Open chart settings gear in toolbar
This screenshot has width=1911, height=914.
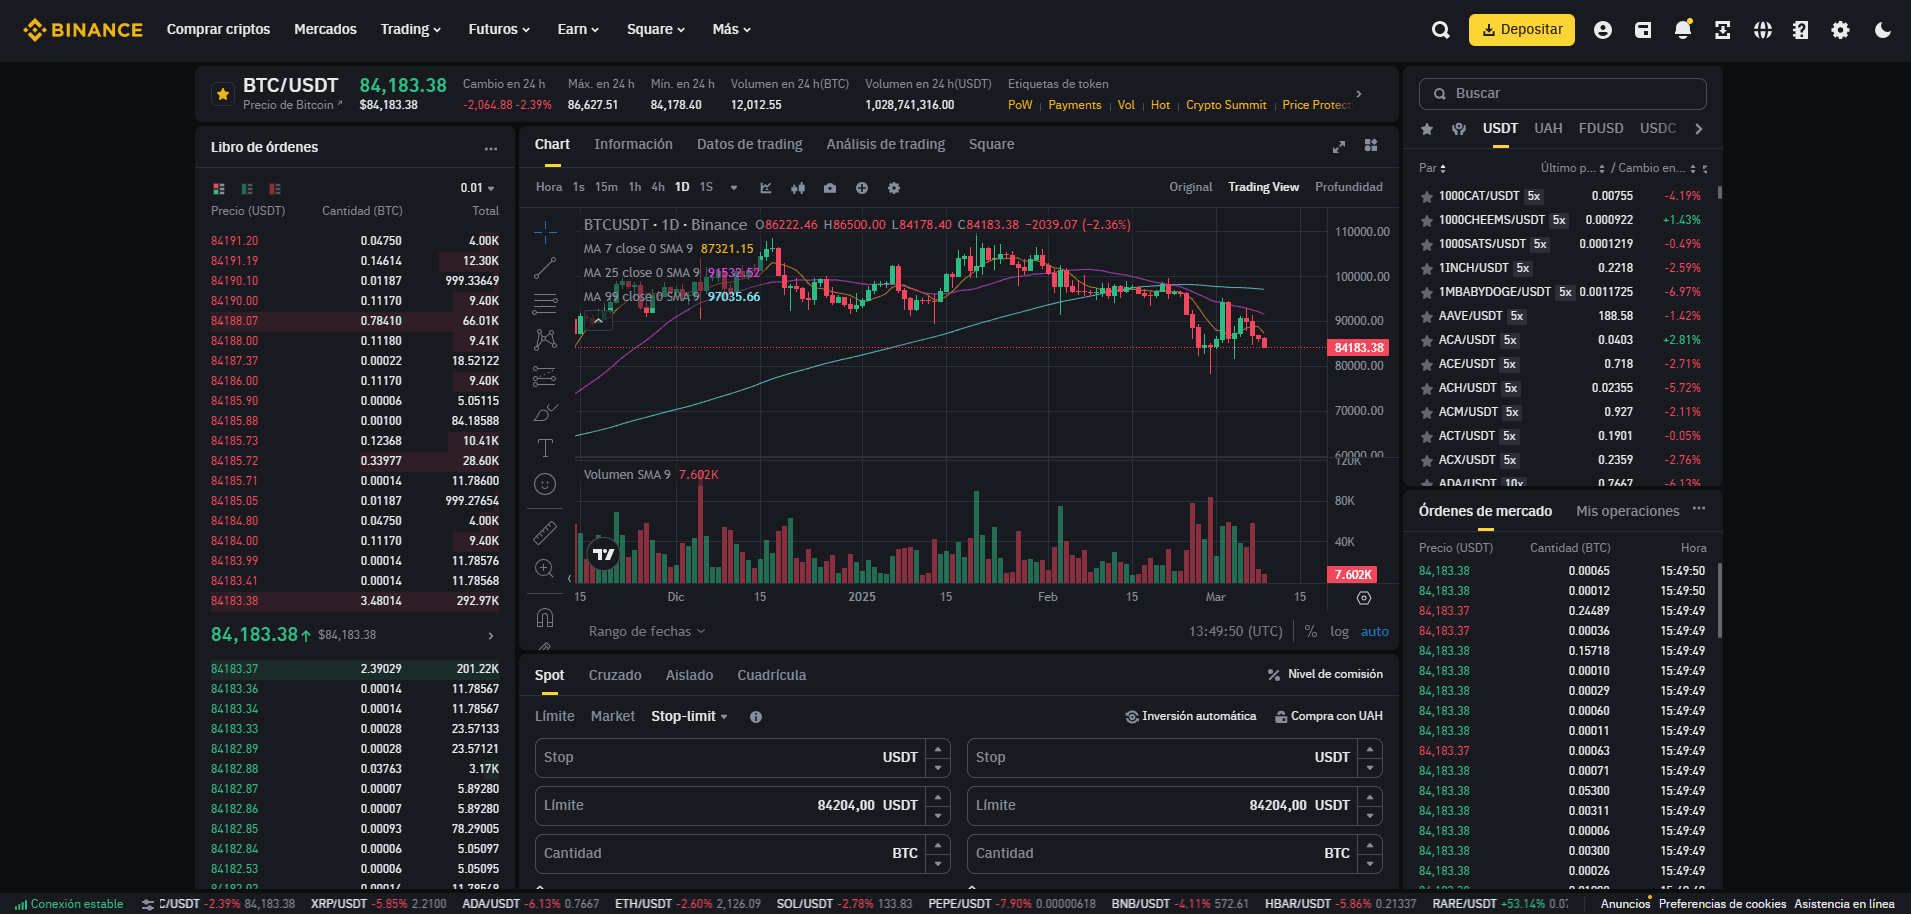point(894,188)
